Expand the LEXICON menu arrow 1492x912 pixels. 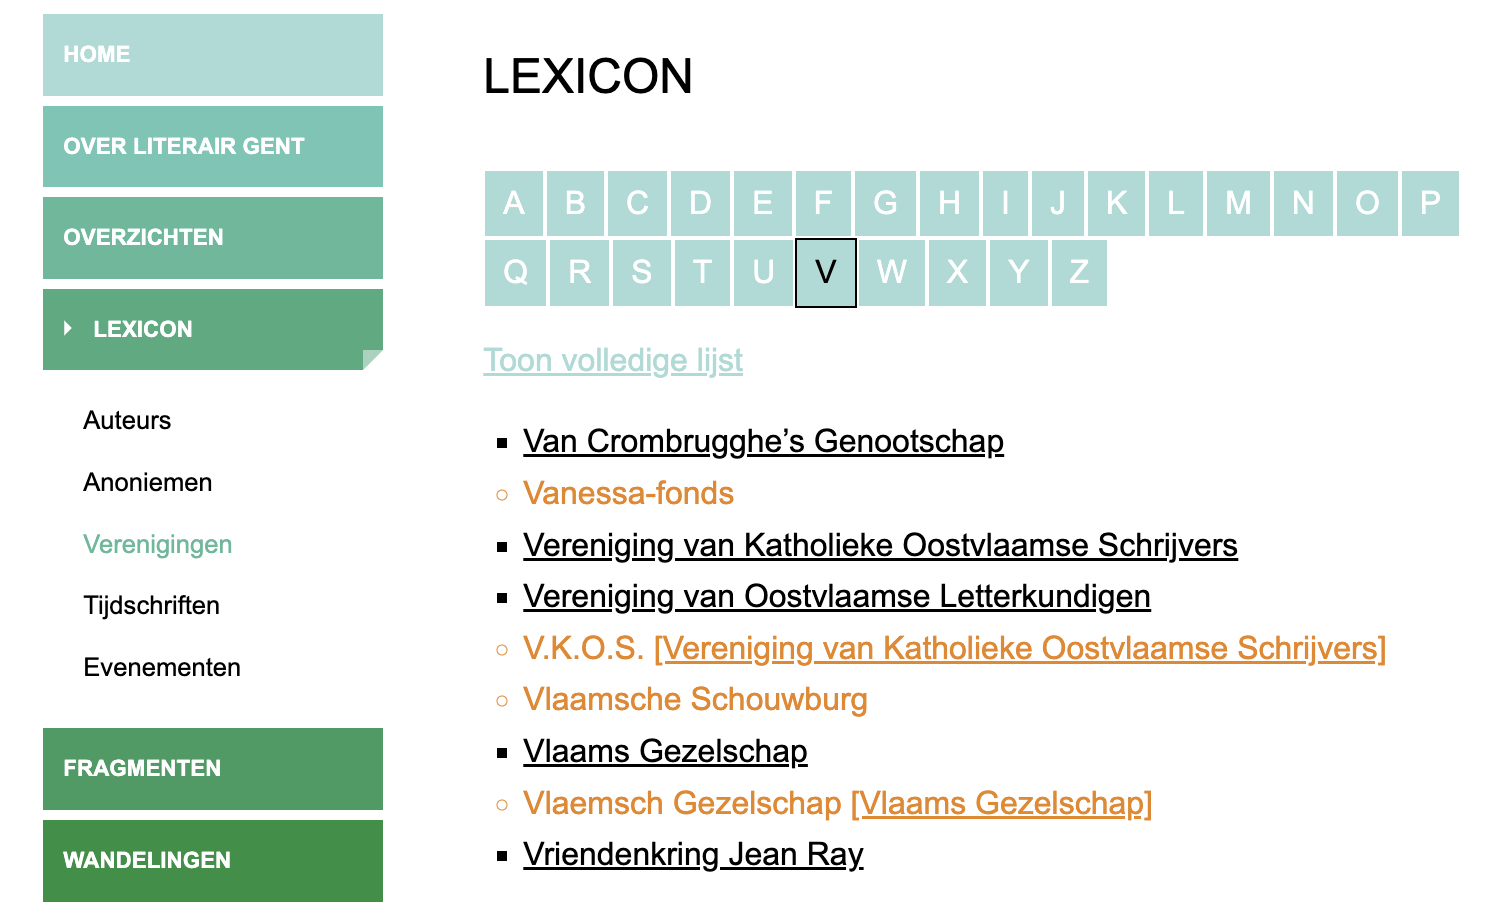68,328
